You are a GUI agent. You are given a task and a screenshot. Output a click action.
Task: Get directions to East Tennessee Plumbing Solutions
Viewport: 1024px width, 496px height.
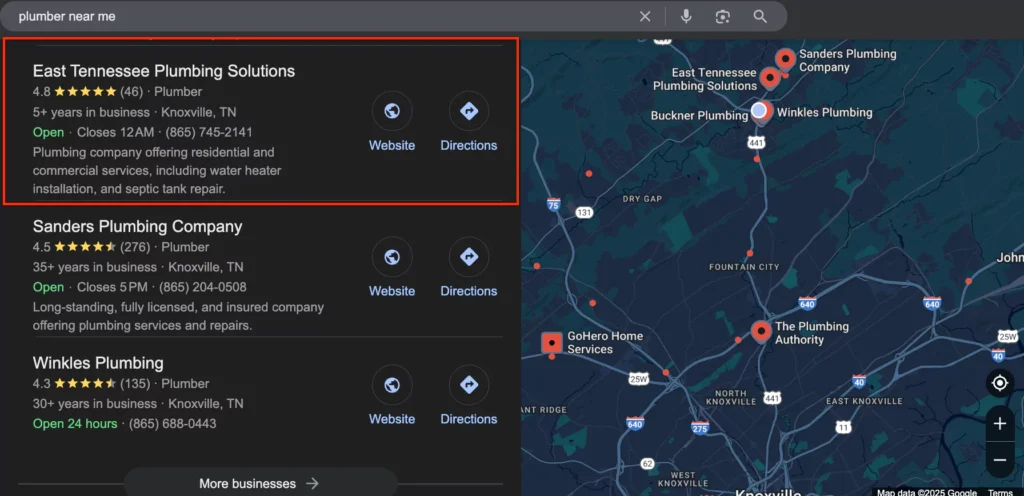click(468, 111)
